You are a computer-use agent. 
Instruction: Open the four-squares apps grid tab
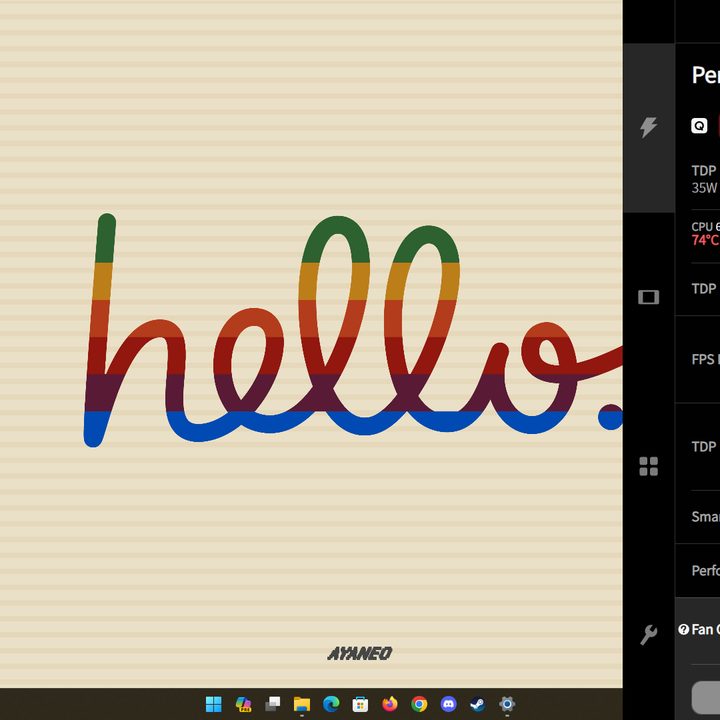click(648, 466)
